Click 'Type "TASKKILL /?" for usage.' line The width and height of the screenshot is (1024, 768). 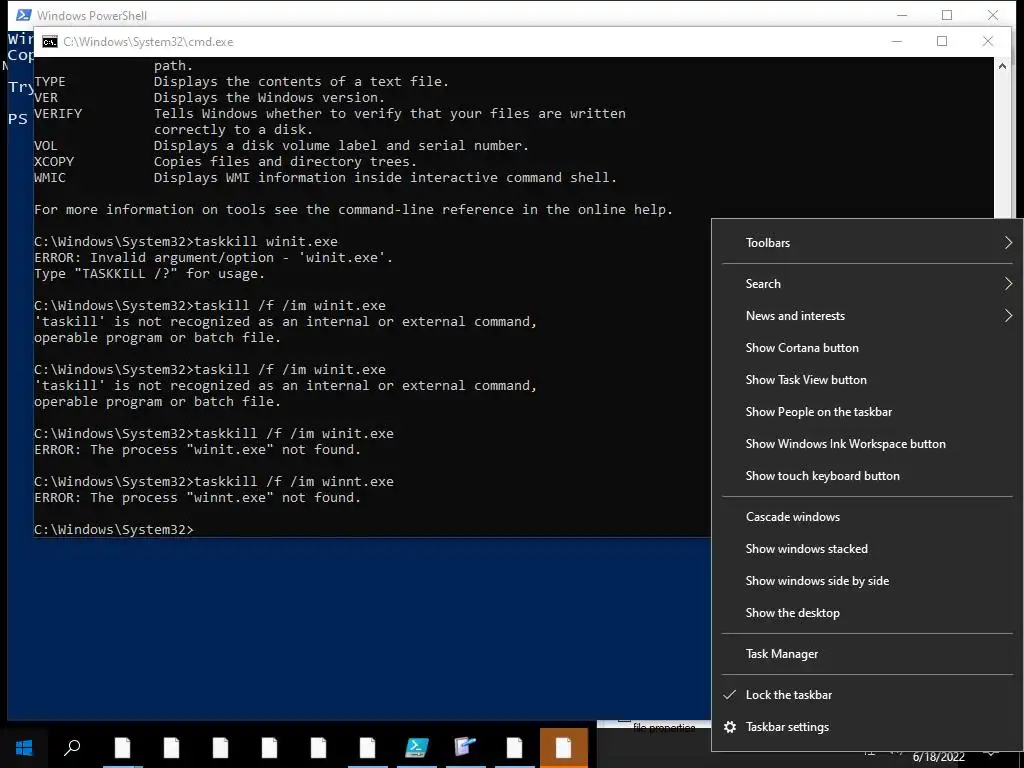tap(150, 274)
